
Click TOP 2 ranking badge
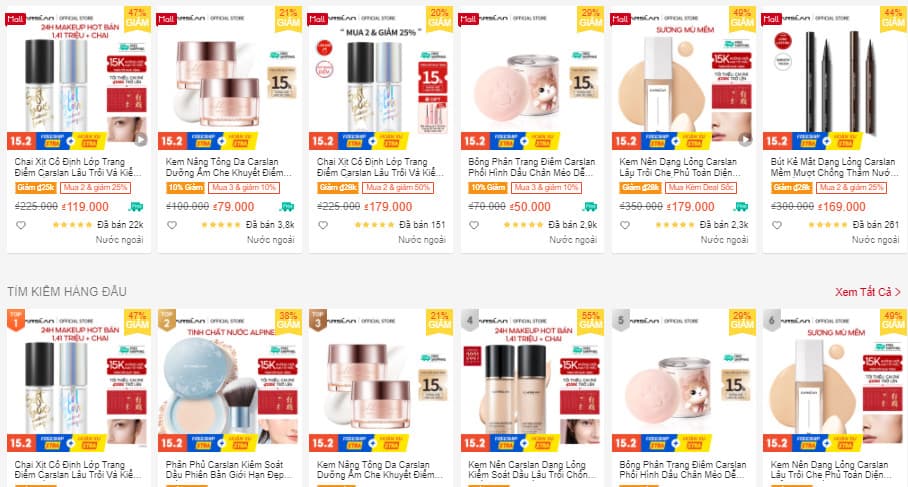click(x=167, y=320)
